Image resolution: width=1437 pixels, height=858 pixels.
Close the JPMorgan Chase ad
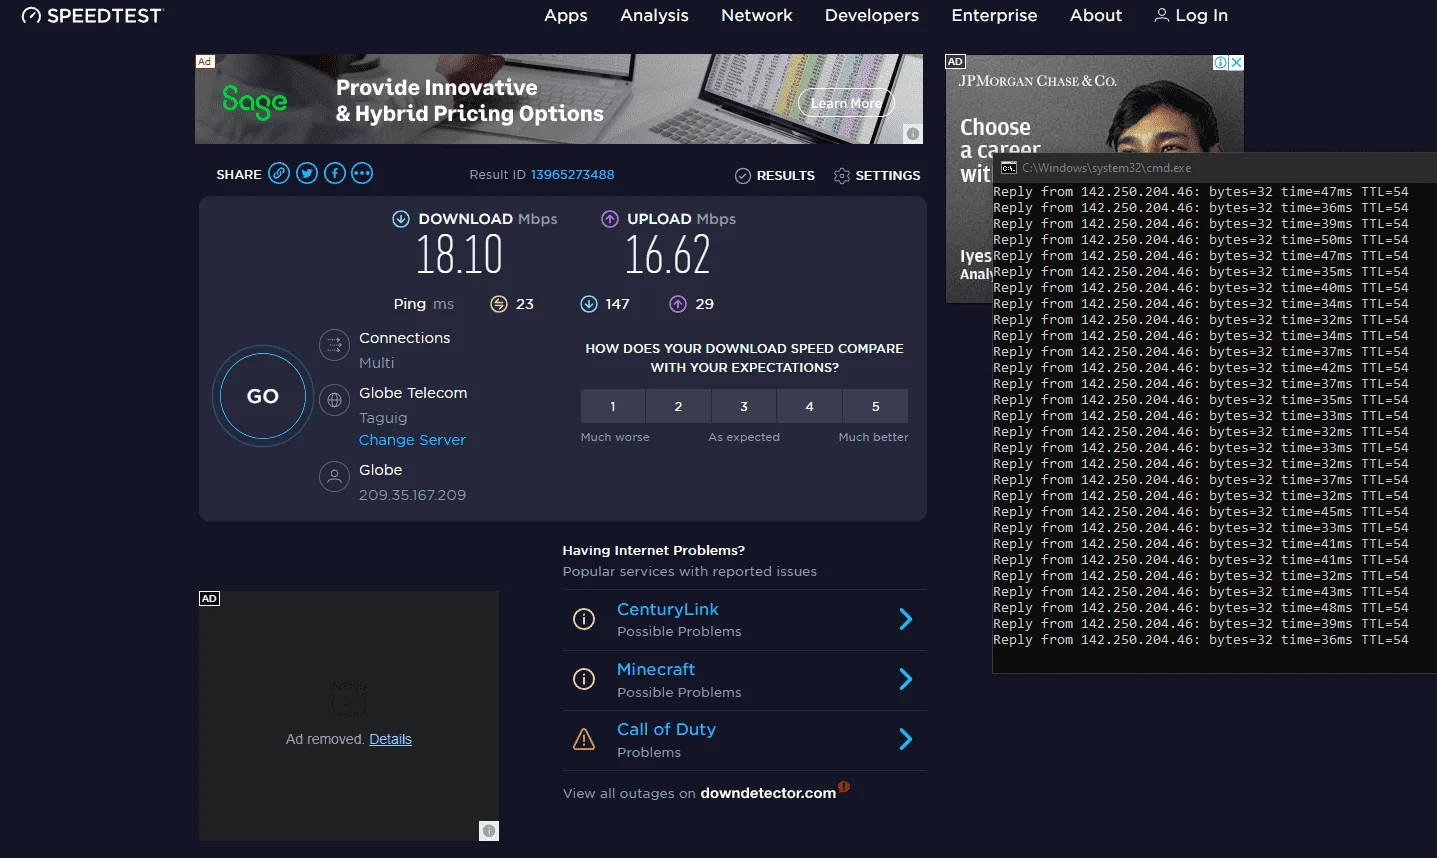1237,62
